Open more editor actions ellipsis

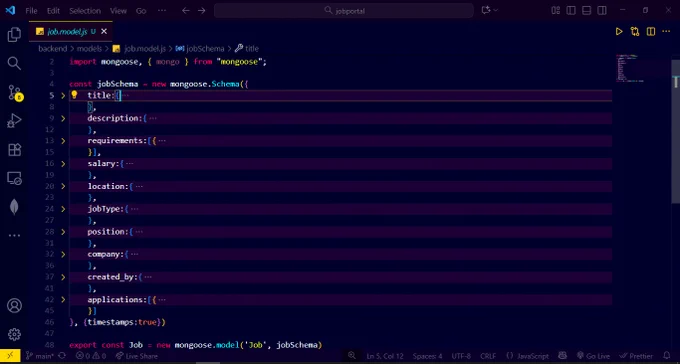pyautogui.click(x=666, y=31)
